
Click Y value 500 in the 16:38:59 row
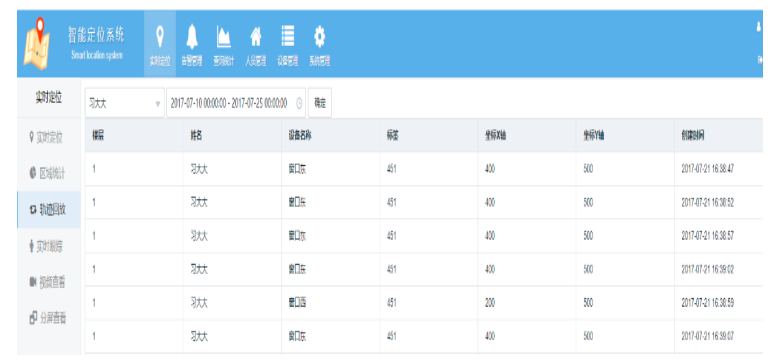(x=588, y=303)
